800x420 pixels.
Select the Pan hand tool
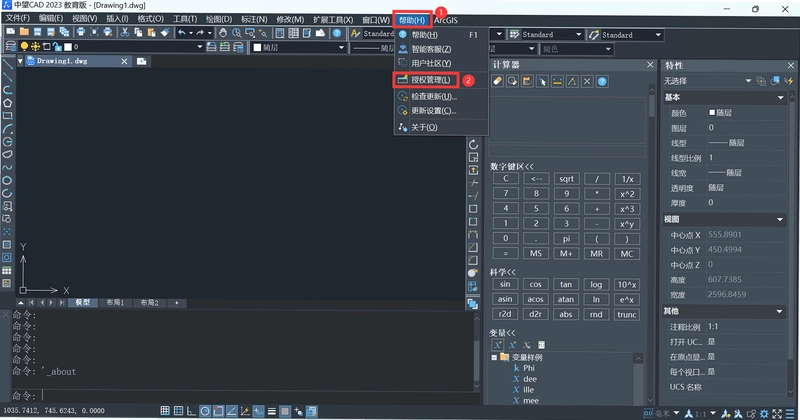(x=223, y=33)
